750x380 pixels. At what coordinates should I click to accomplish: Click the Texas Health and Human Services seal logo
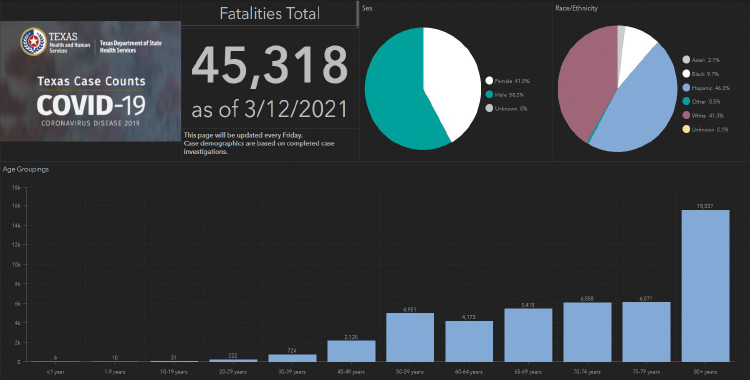33,42
